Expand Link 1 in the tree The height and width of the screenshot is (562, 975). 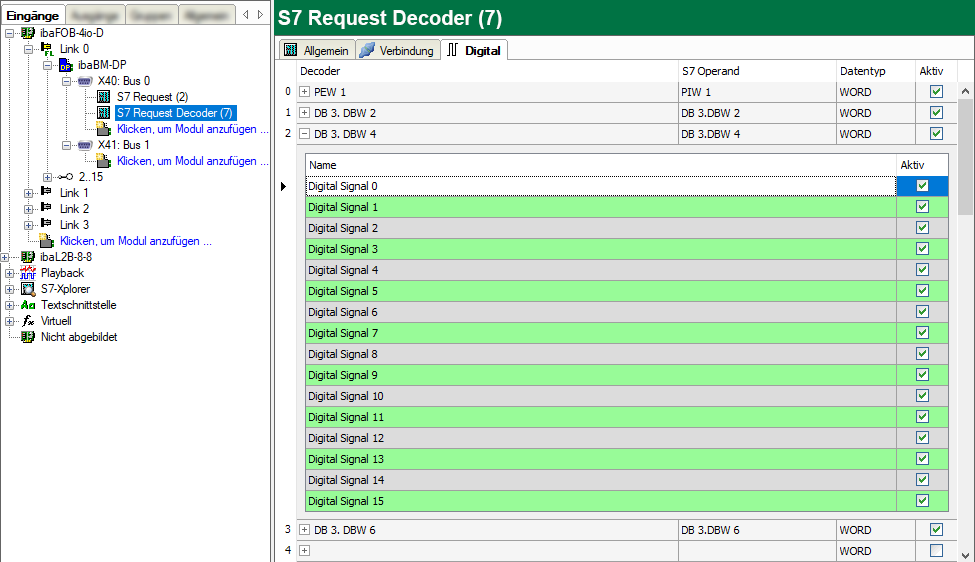[29, 193]
